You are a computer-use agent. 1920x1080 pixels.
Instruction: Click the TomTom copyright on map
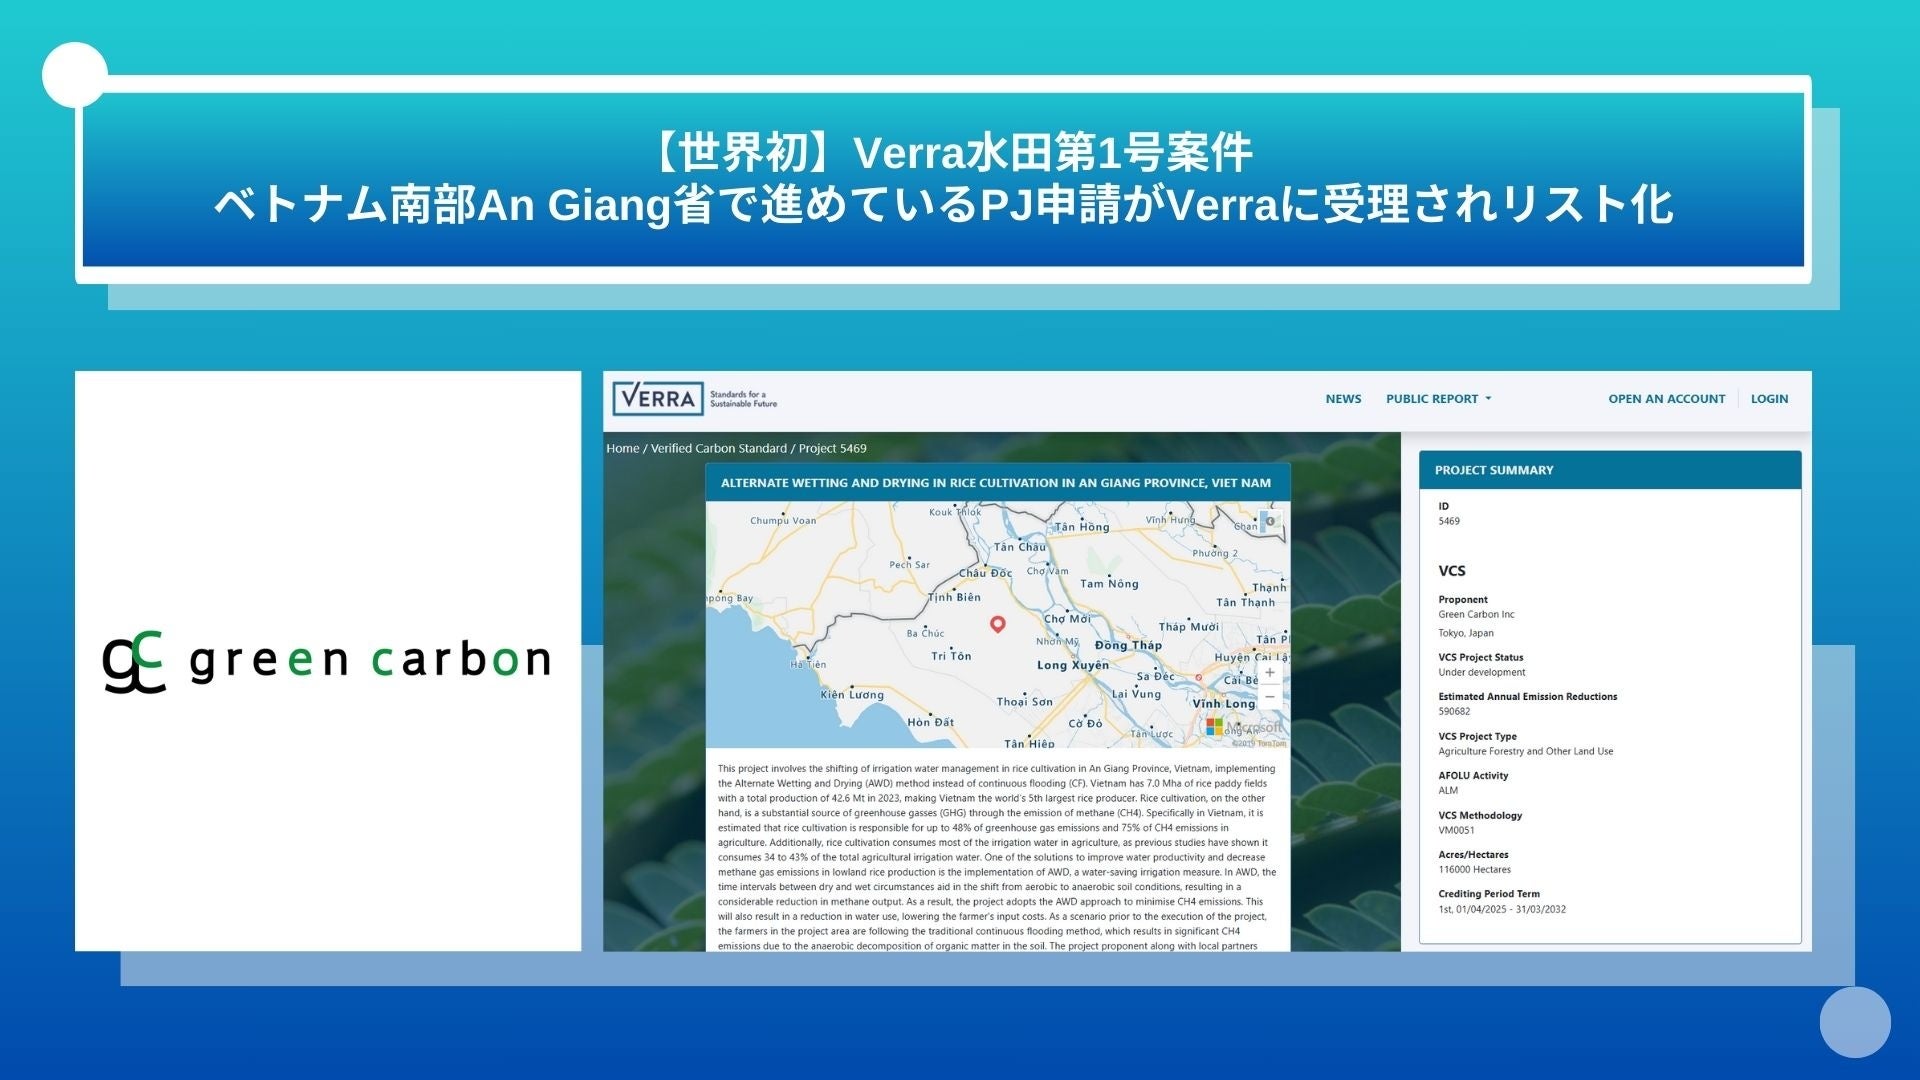1258,743
